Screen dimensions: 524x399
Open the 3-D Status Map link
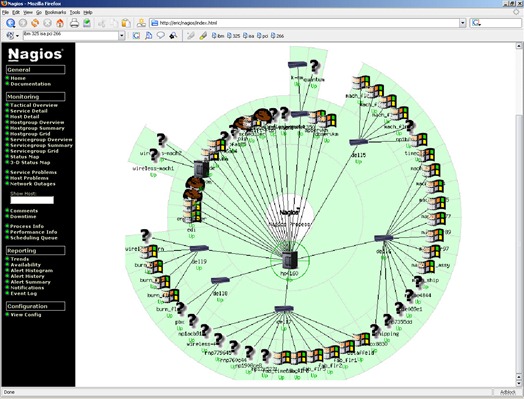tap(30, 162)
